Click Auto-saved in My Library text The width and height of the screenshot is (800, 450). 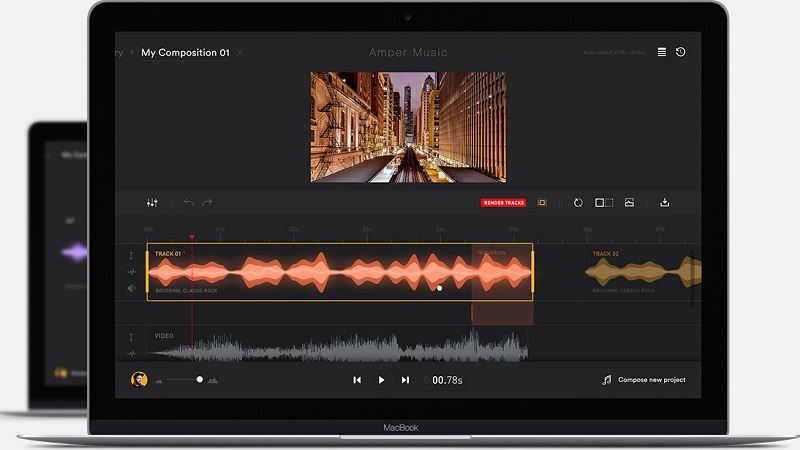(614, 53)
